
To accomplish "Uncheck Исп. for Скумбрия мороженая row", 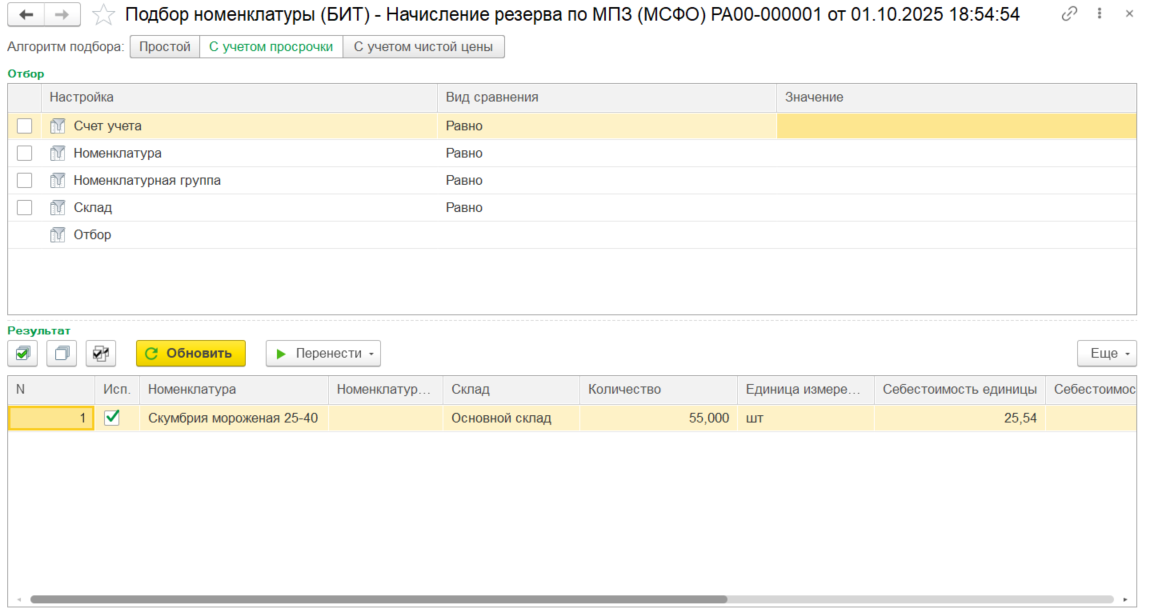I will click(112, 418).
